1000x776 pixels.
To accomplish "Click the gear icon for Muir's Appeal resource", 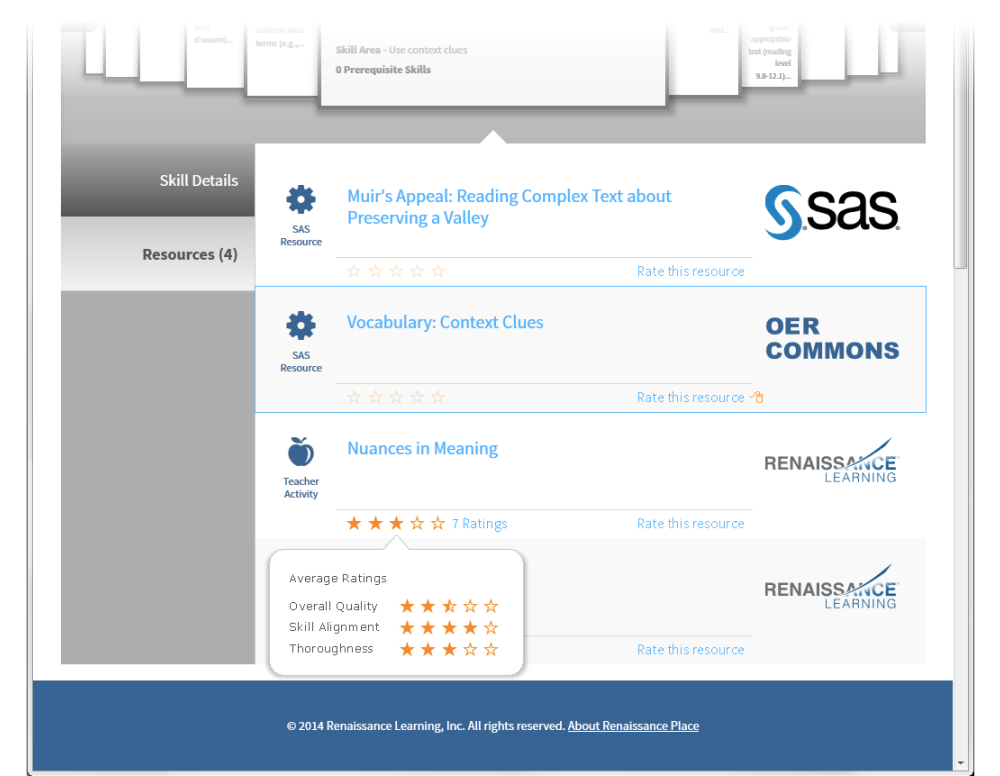I will click(301, 200).
